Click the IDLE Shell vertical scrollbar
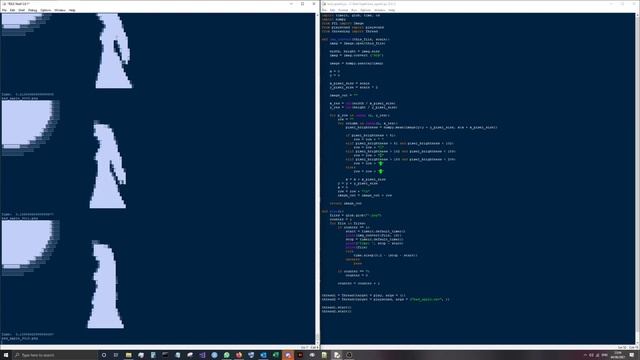 click(x=318, y=179)
